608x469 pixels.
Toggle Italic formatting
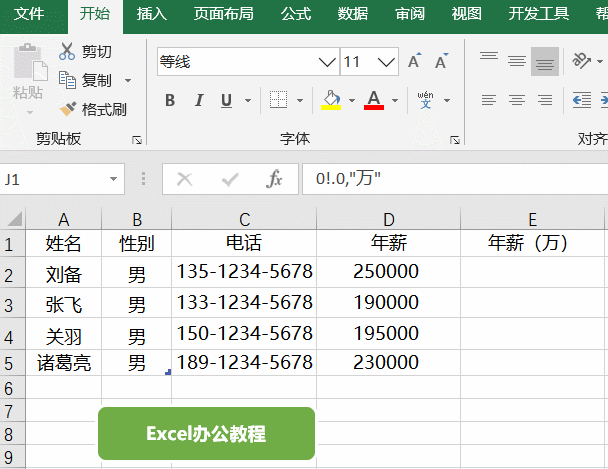(198, 100)
